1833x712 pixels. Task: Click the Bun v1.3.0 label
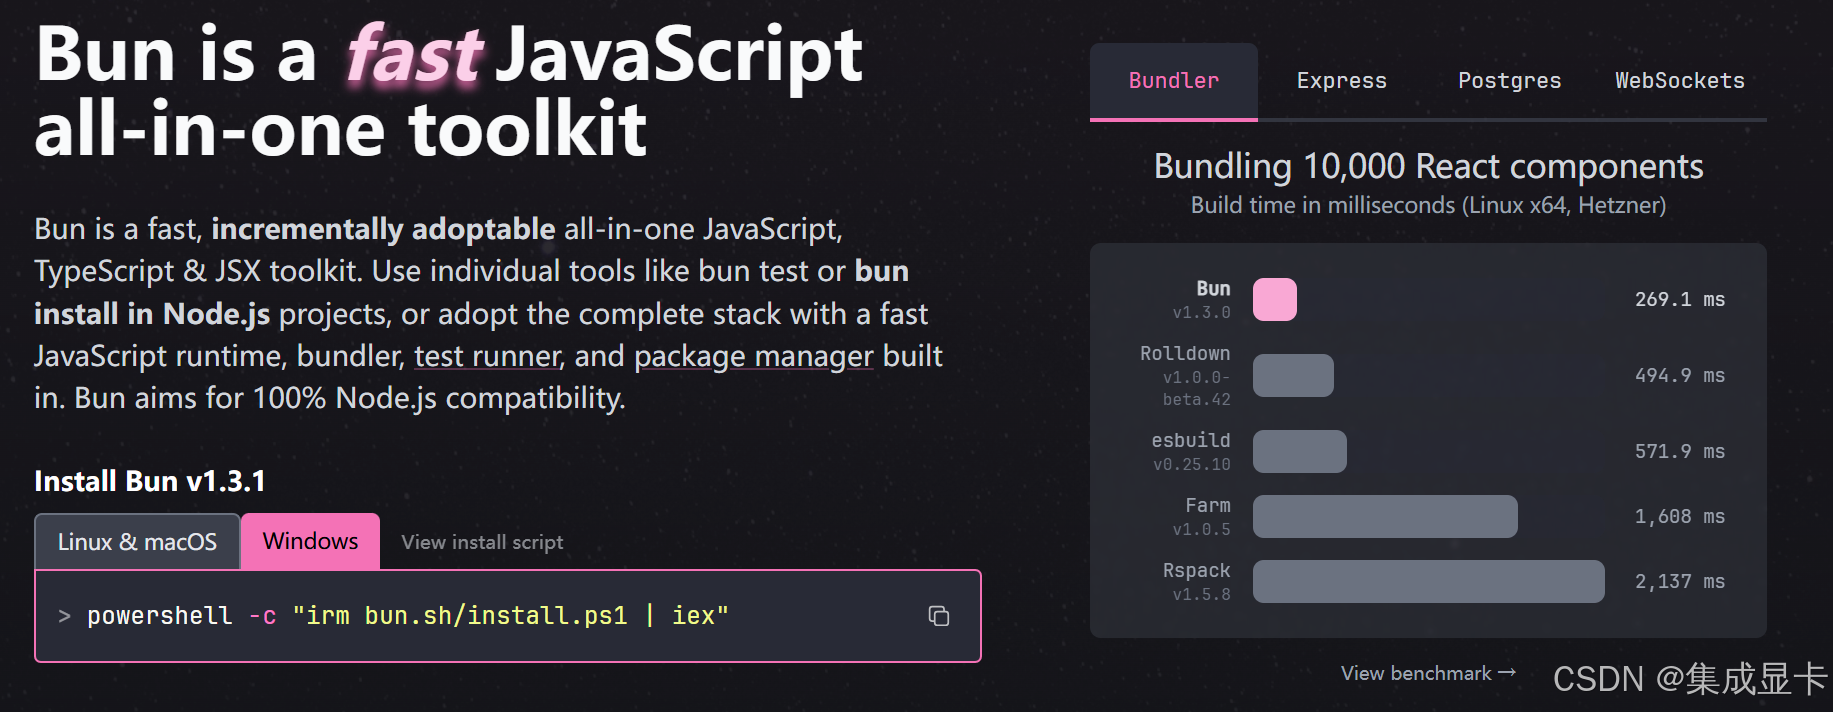1203,300
